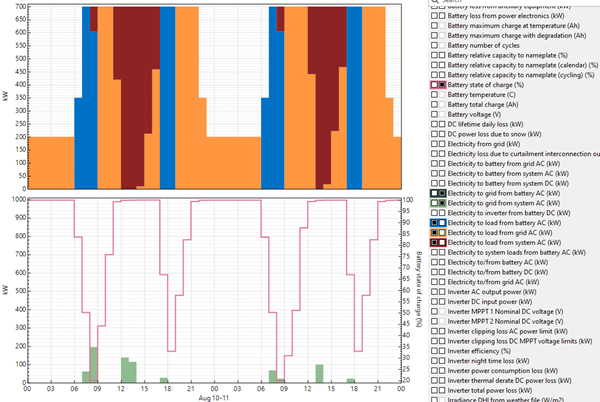
Task: Enable left checkbox for Inverter efficiency (%)
Action: [x=434, y=352]
